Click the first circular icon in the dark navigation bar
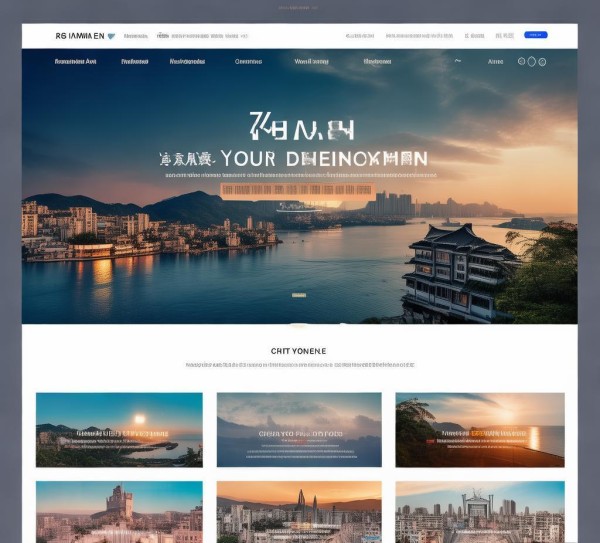The height and width of the screenshot is (543, 600). (x=521, y=61)
